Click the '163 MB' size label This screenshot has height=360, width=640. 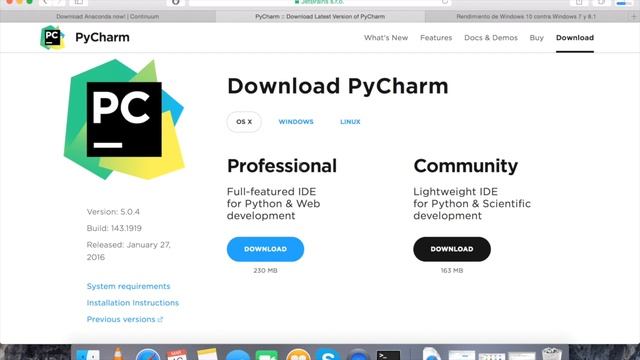point(452,270)
